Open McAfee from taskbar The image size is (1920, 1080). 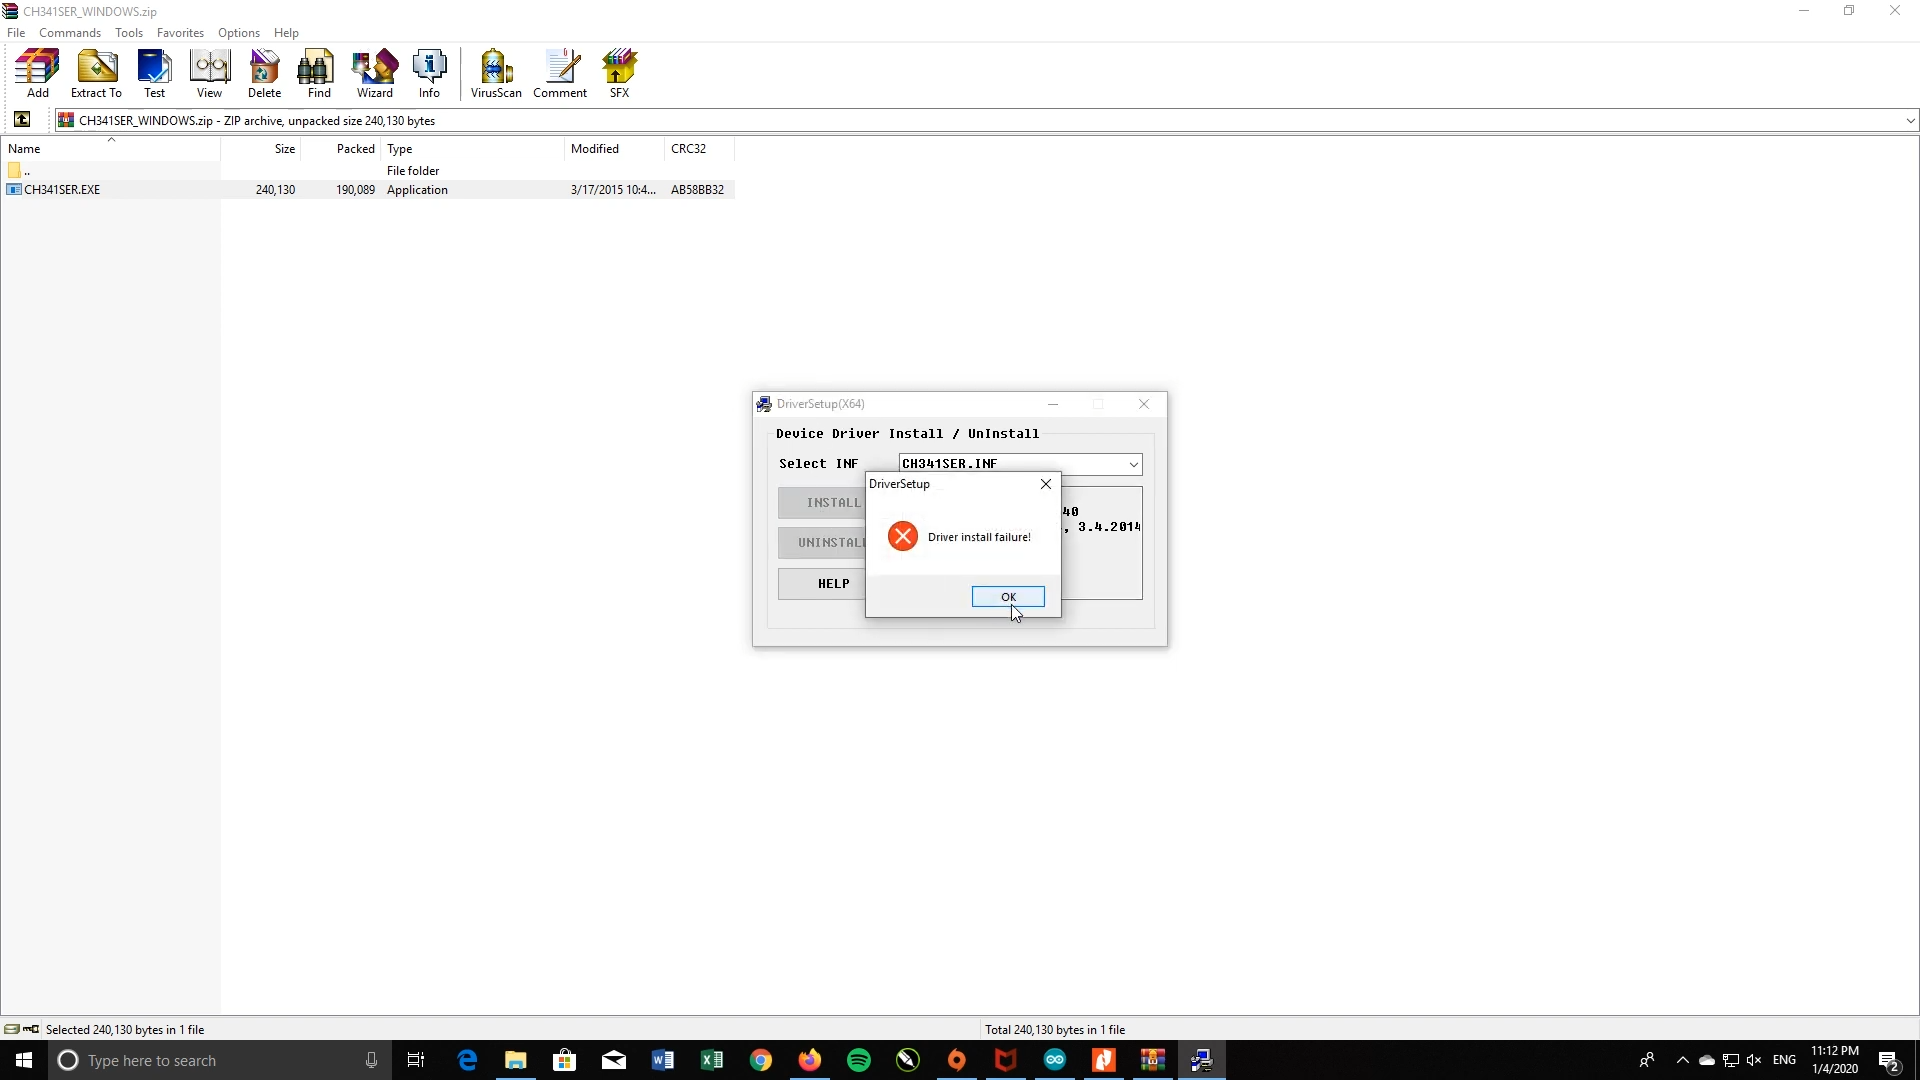pos(1006,1060)
